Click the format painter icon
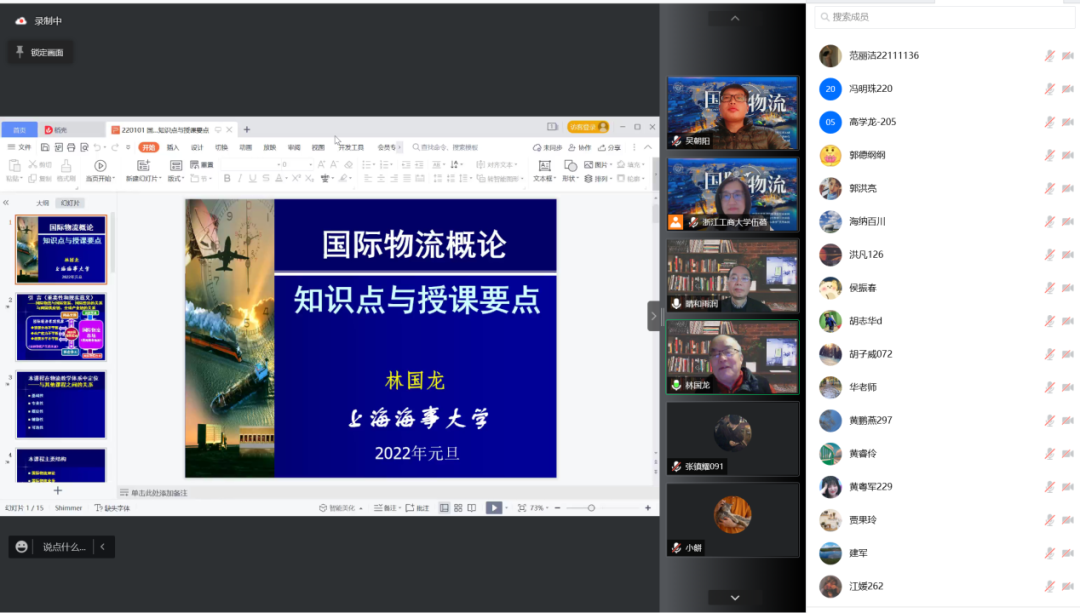1080x613 pixels. click(65, 165)
